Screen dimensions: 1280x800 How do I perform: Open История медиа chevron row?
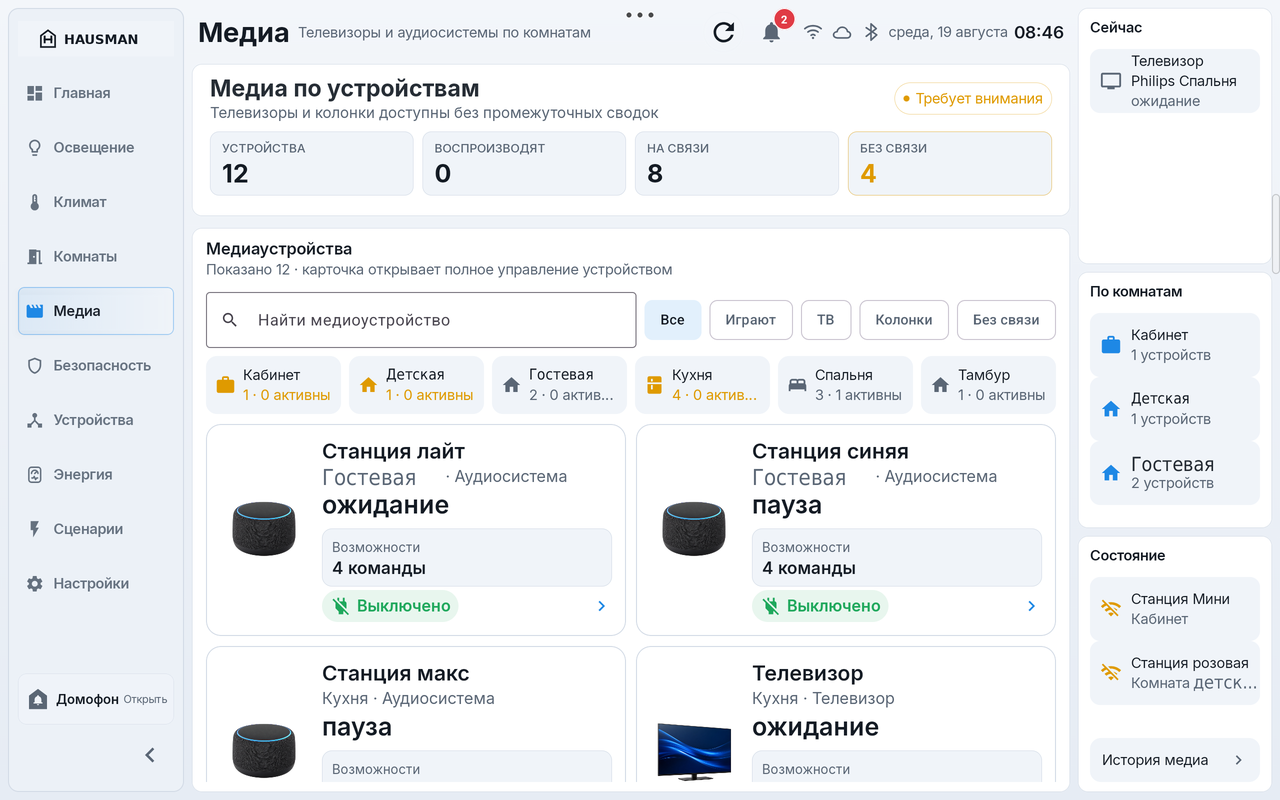[1174, 760]
